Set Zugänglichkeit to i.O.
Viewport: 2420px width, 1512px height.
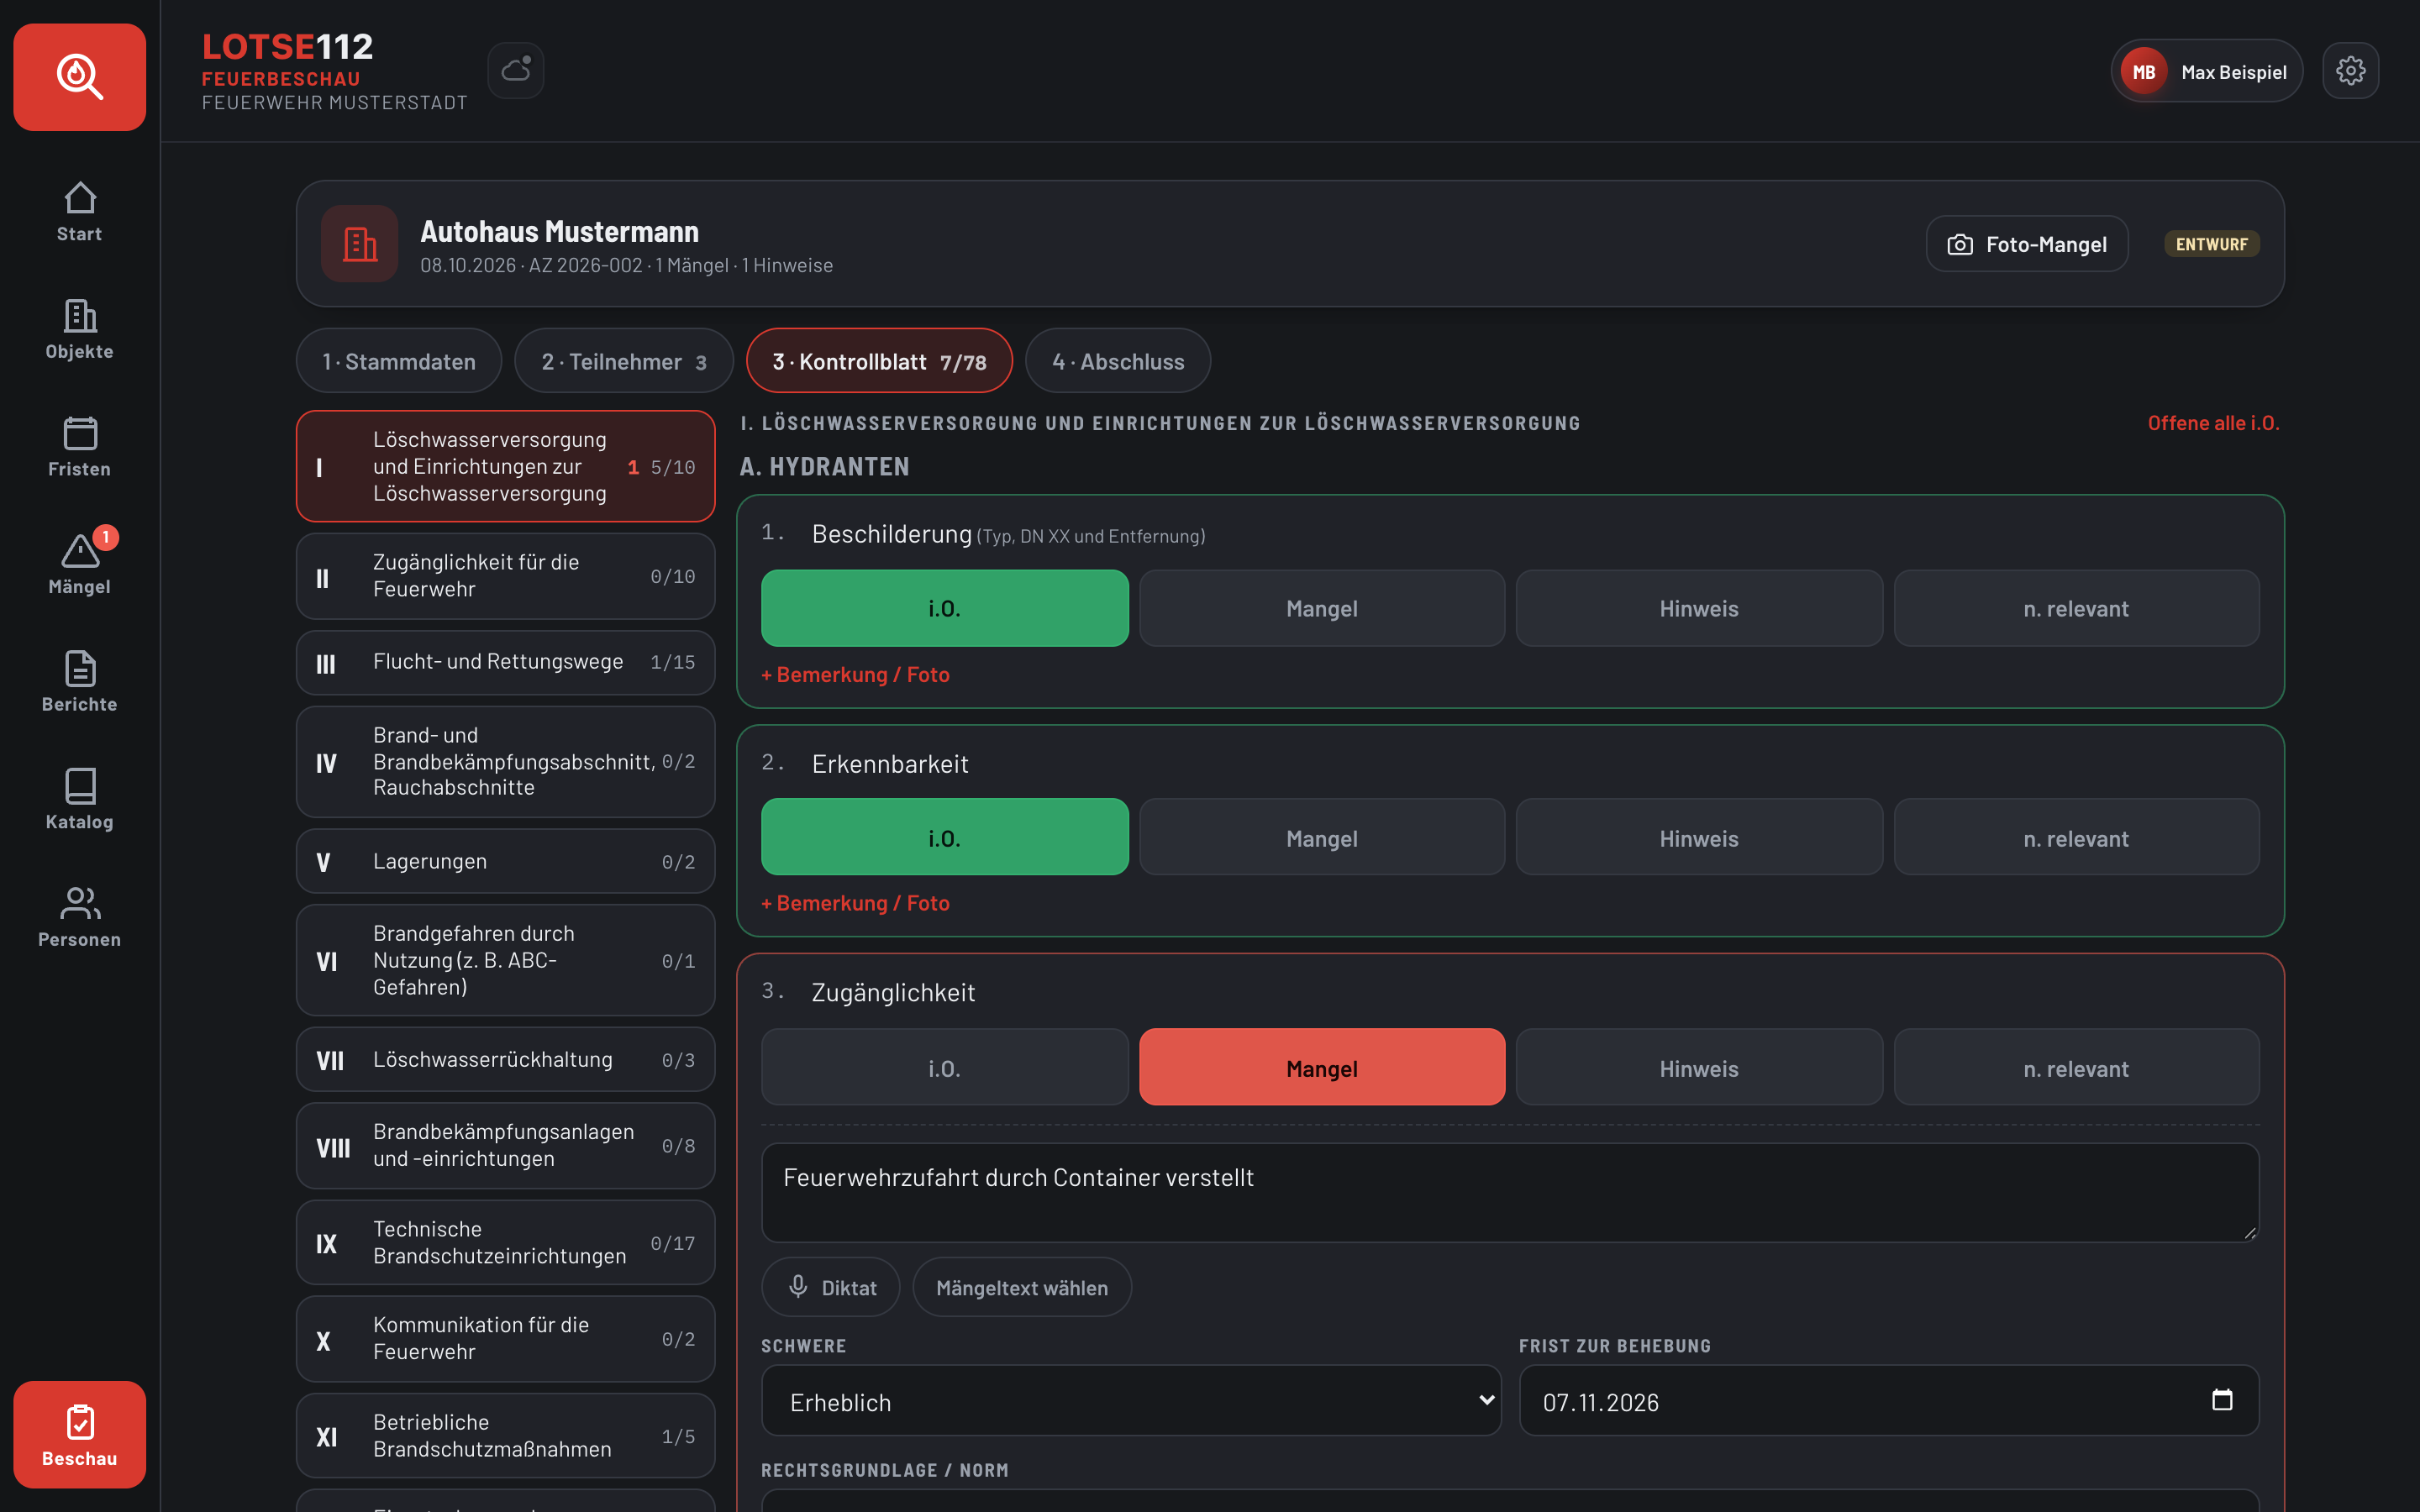[x=944, y=1068]
